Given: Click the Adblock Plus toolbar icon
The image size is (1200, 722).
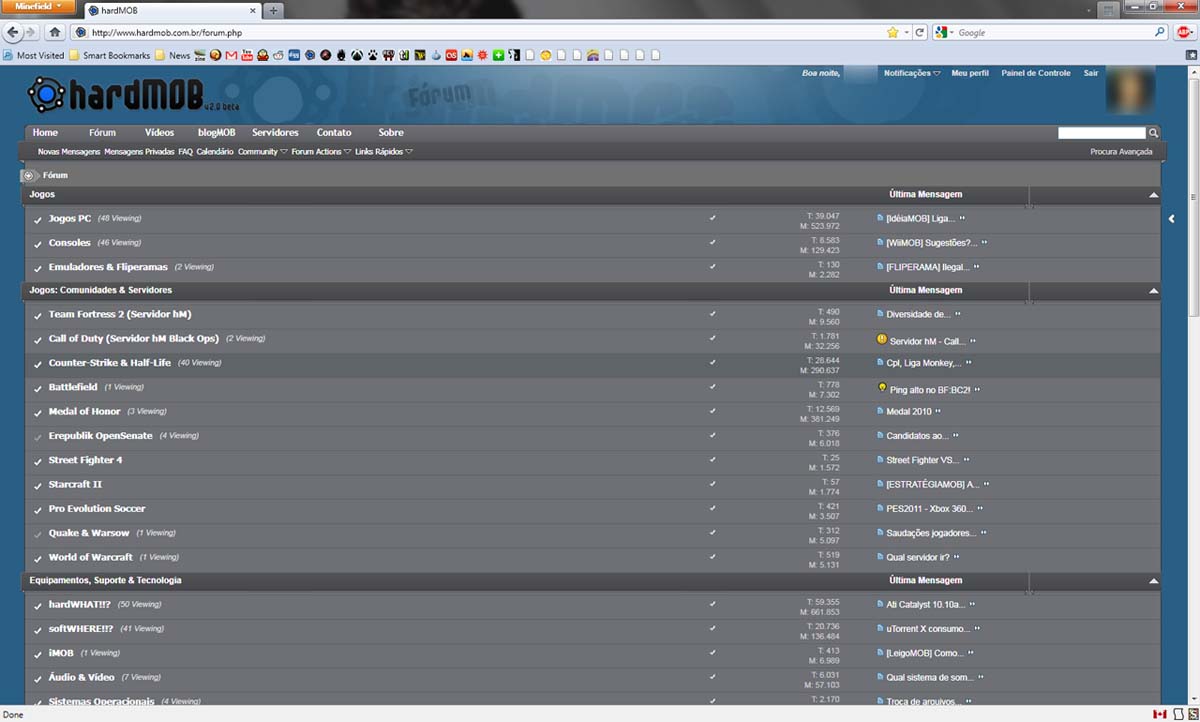Looking at the screenshot, I should pos(1184,32).
